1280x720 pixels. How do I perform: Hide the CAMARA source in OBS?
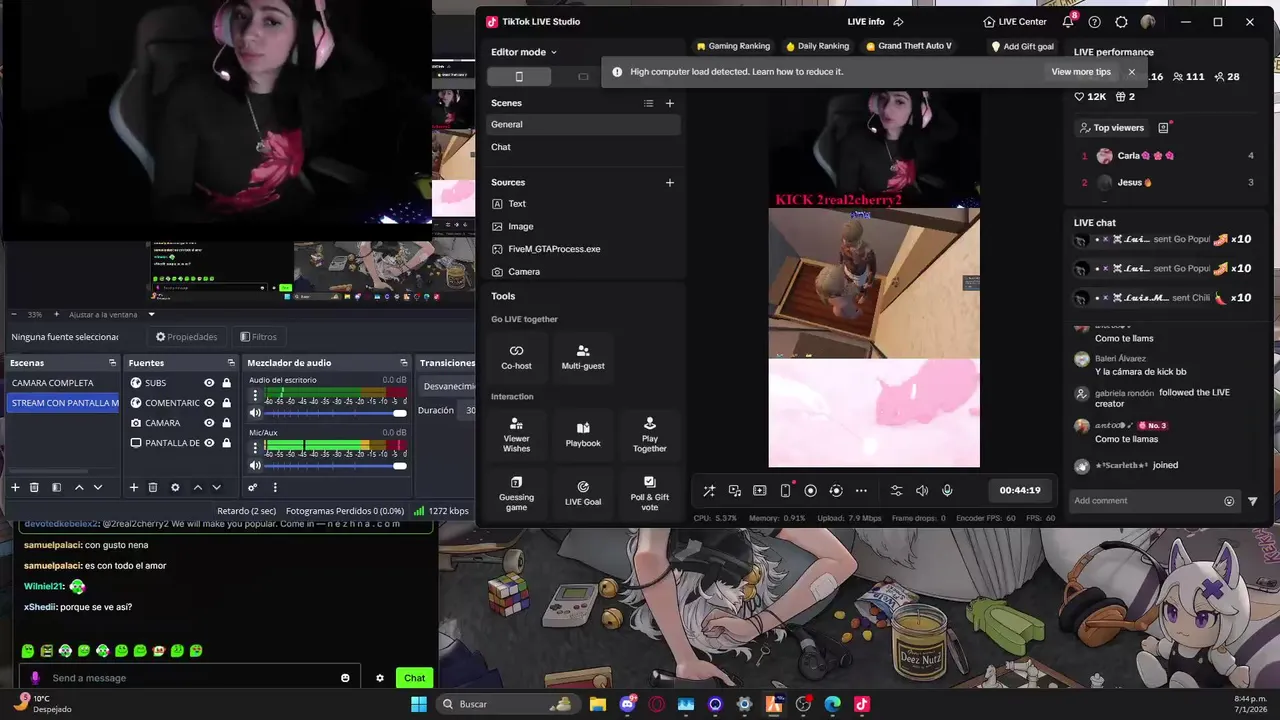pyautogui.click(x=209, y=423)
